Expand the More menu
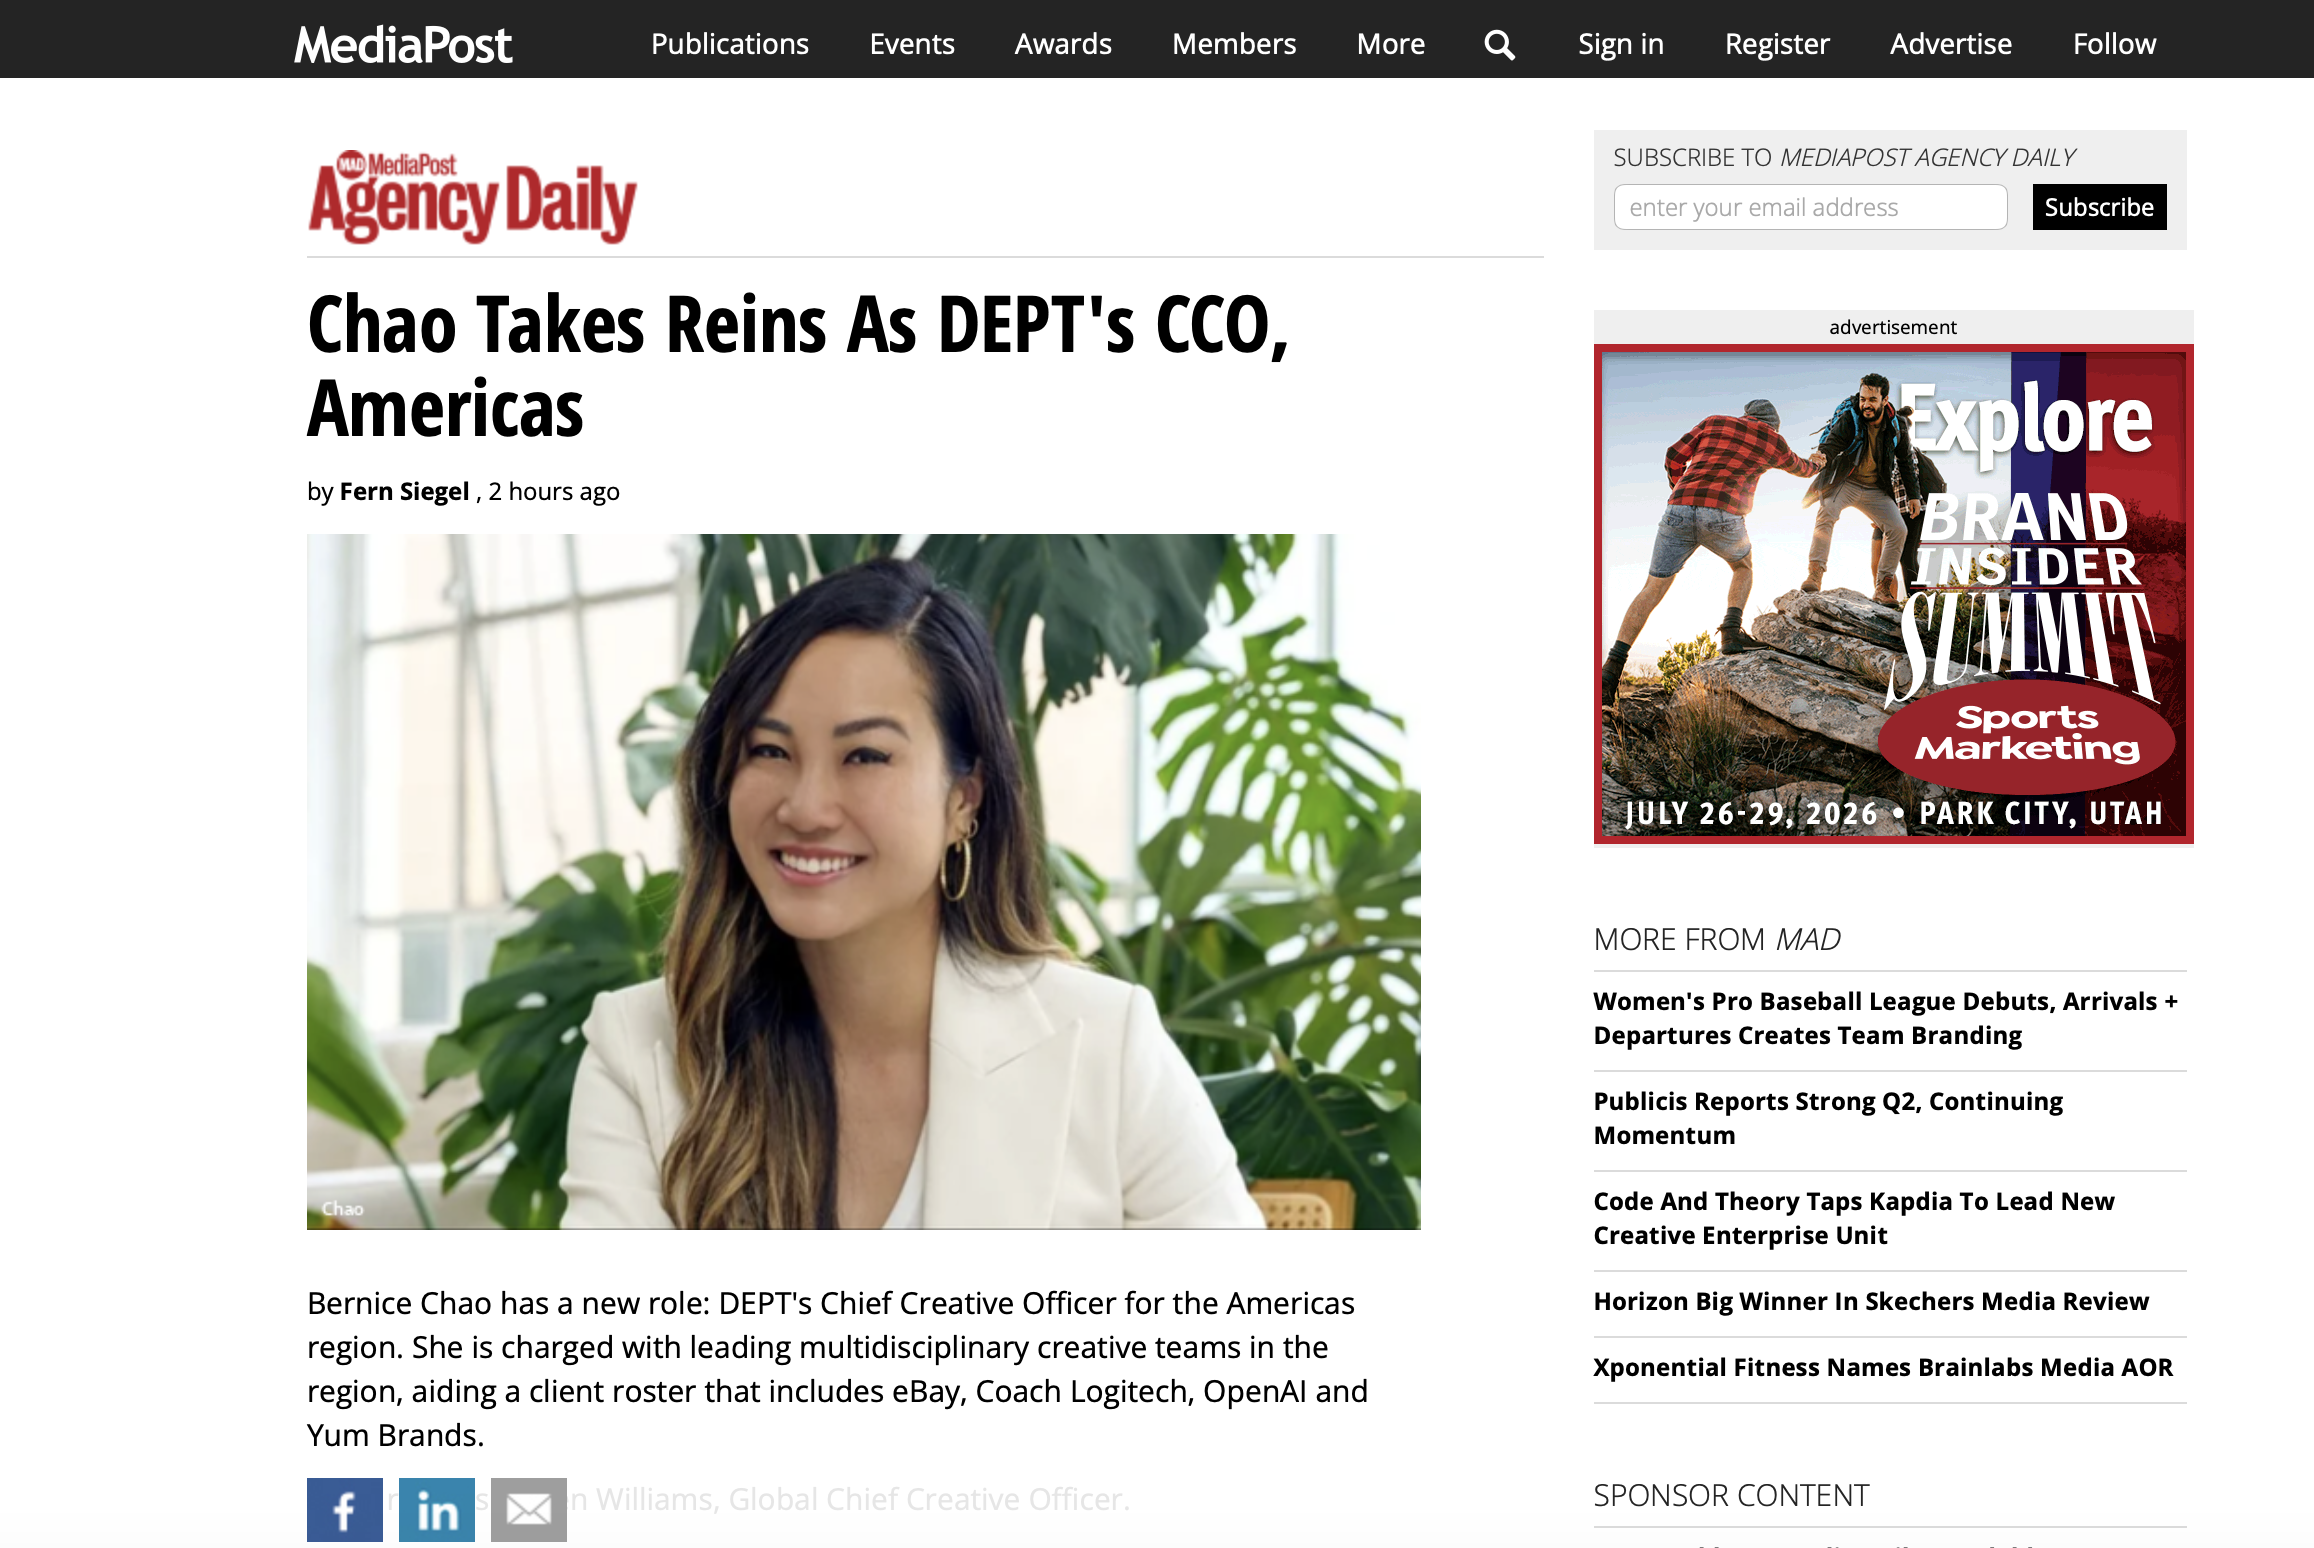 1391,44
